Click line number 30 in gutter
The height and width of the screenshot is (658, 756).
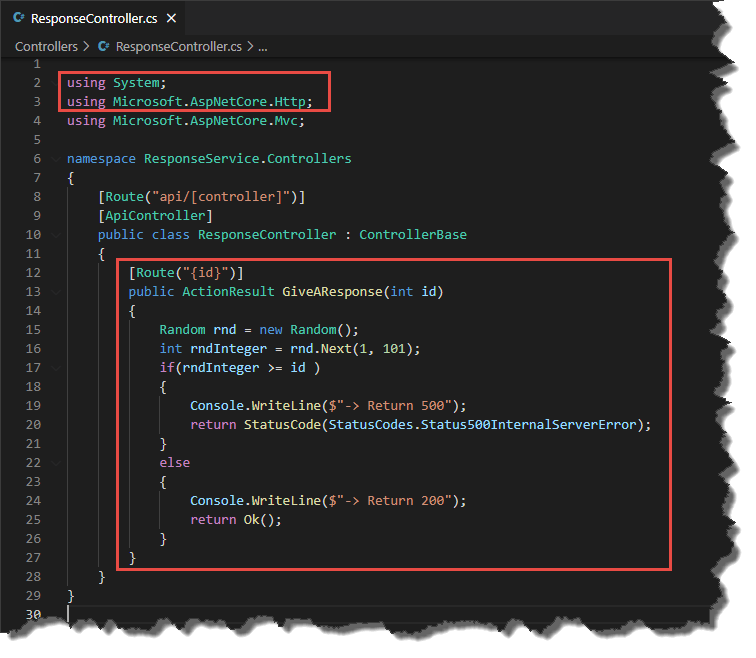tap(33, 615)
